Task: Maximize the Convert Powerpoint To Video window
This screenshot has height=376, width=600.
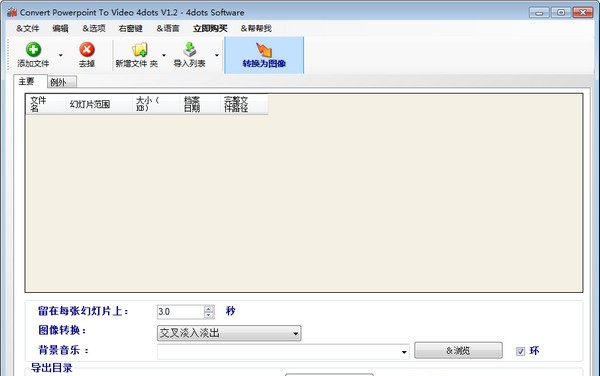Action: click(561, 13)
